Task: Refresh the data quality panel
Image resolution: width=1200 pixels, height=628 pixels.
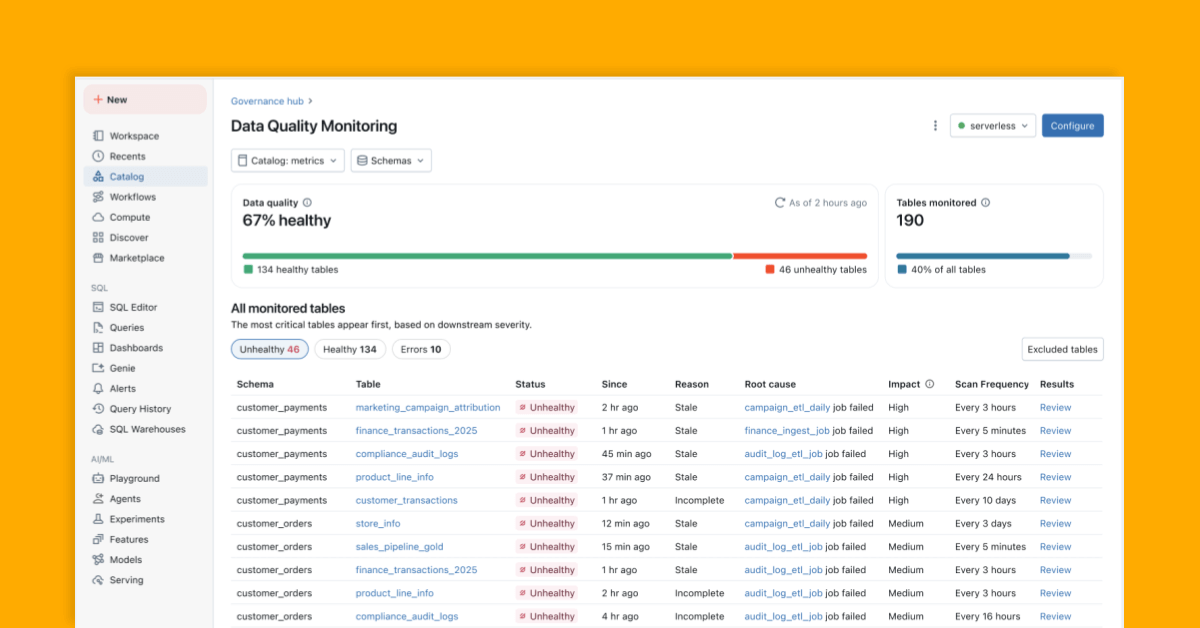Action: (781, 202)
